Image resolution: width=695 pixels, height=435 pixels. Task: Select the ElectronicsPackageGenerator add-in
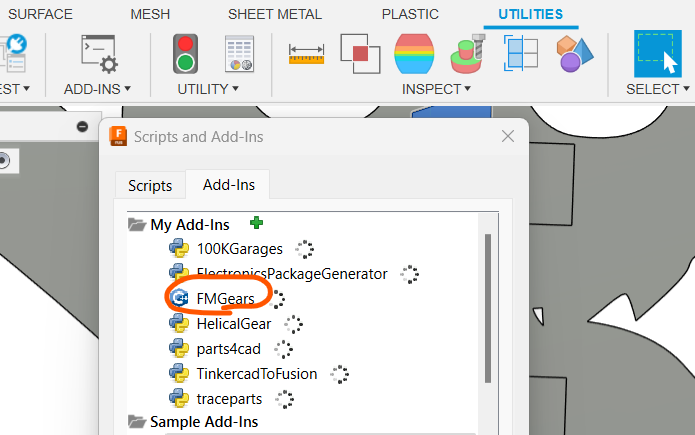(292, 274)
